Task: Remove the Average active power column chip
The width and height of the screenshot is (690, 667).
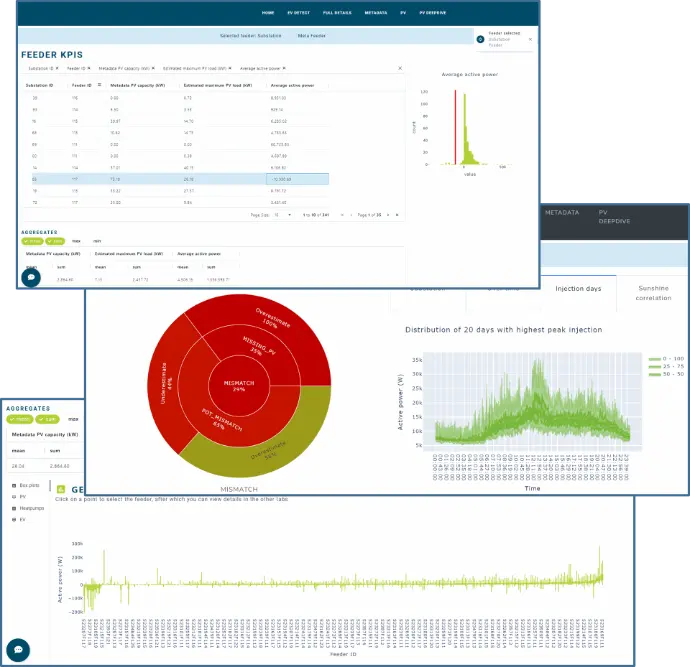Action: click(281, 69)
